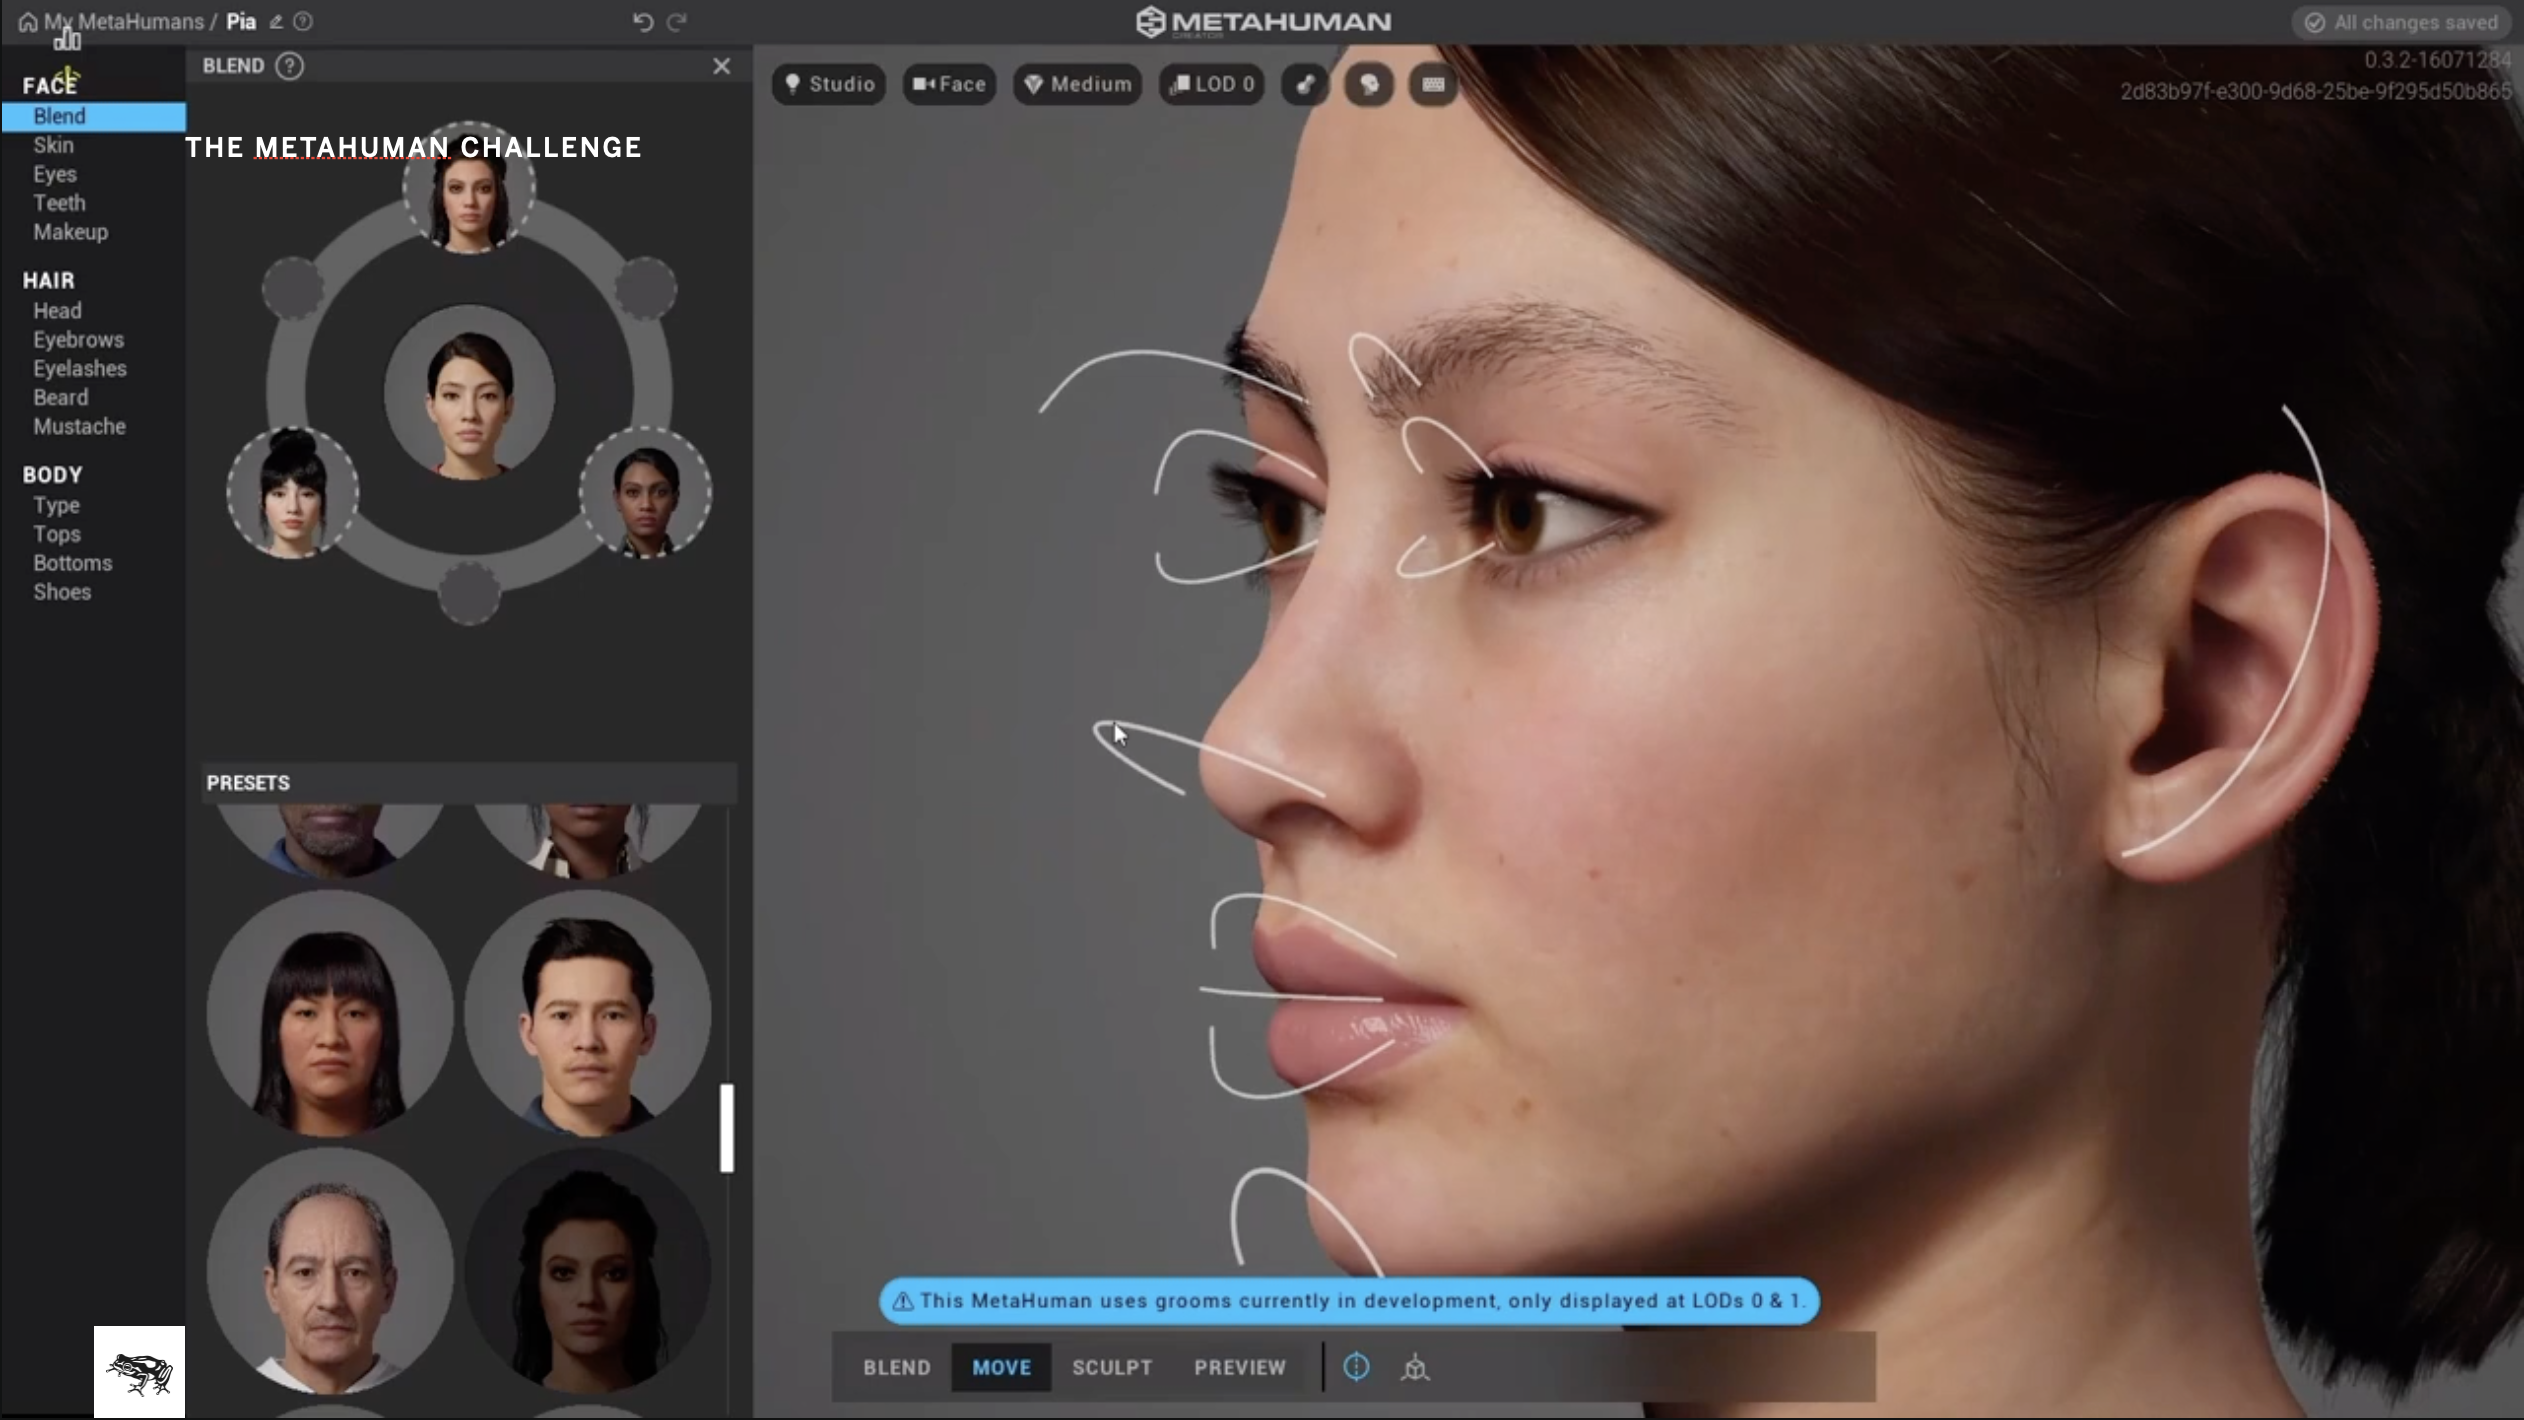Open the Face camera view dropdown
The width and height of the screenshot is (2524, 1420).
(x=949, y=84)
